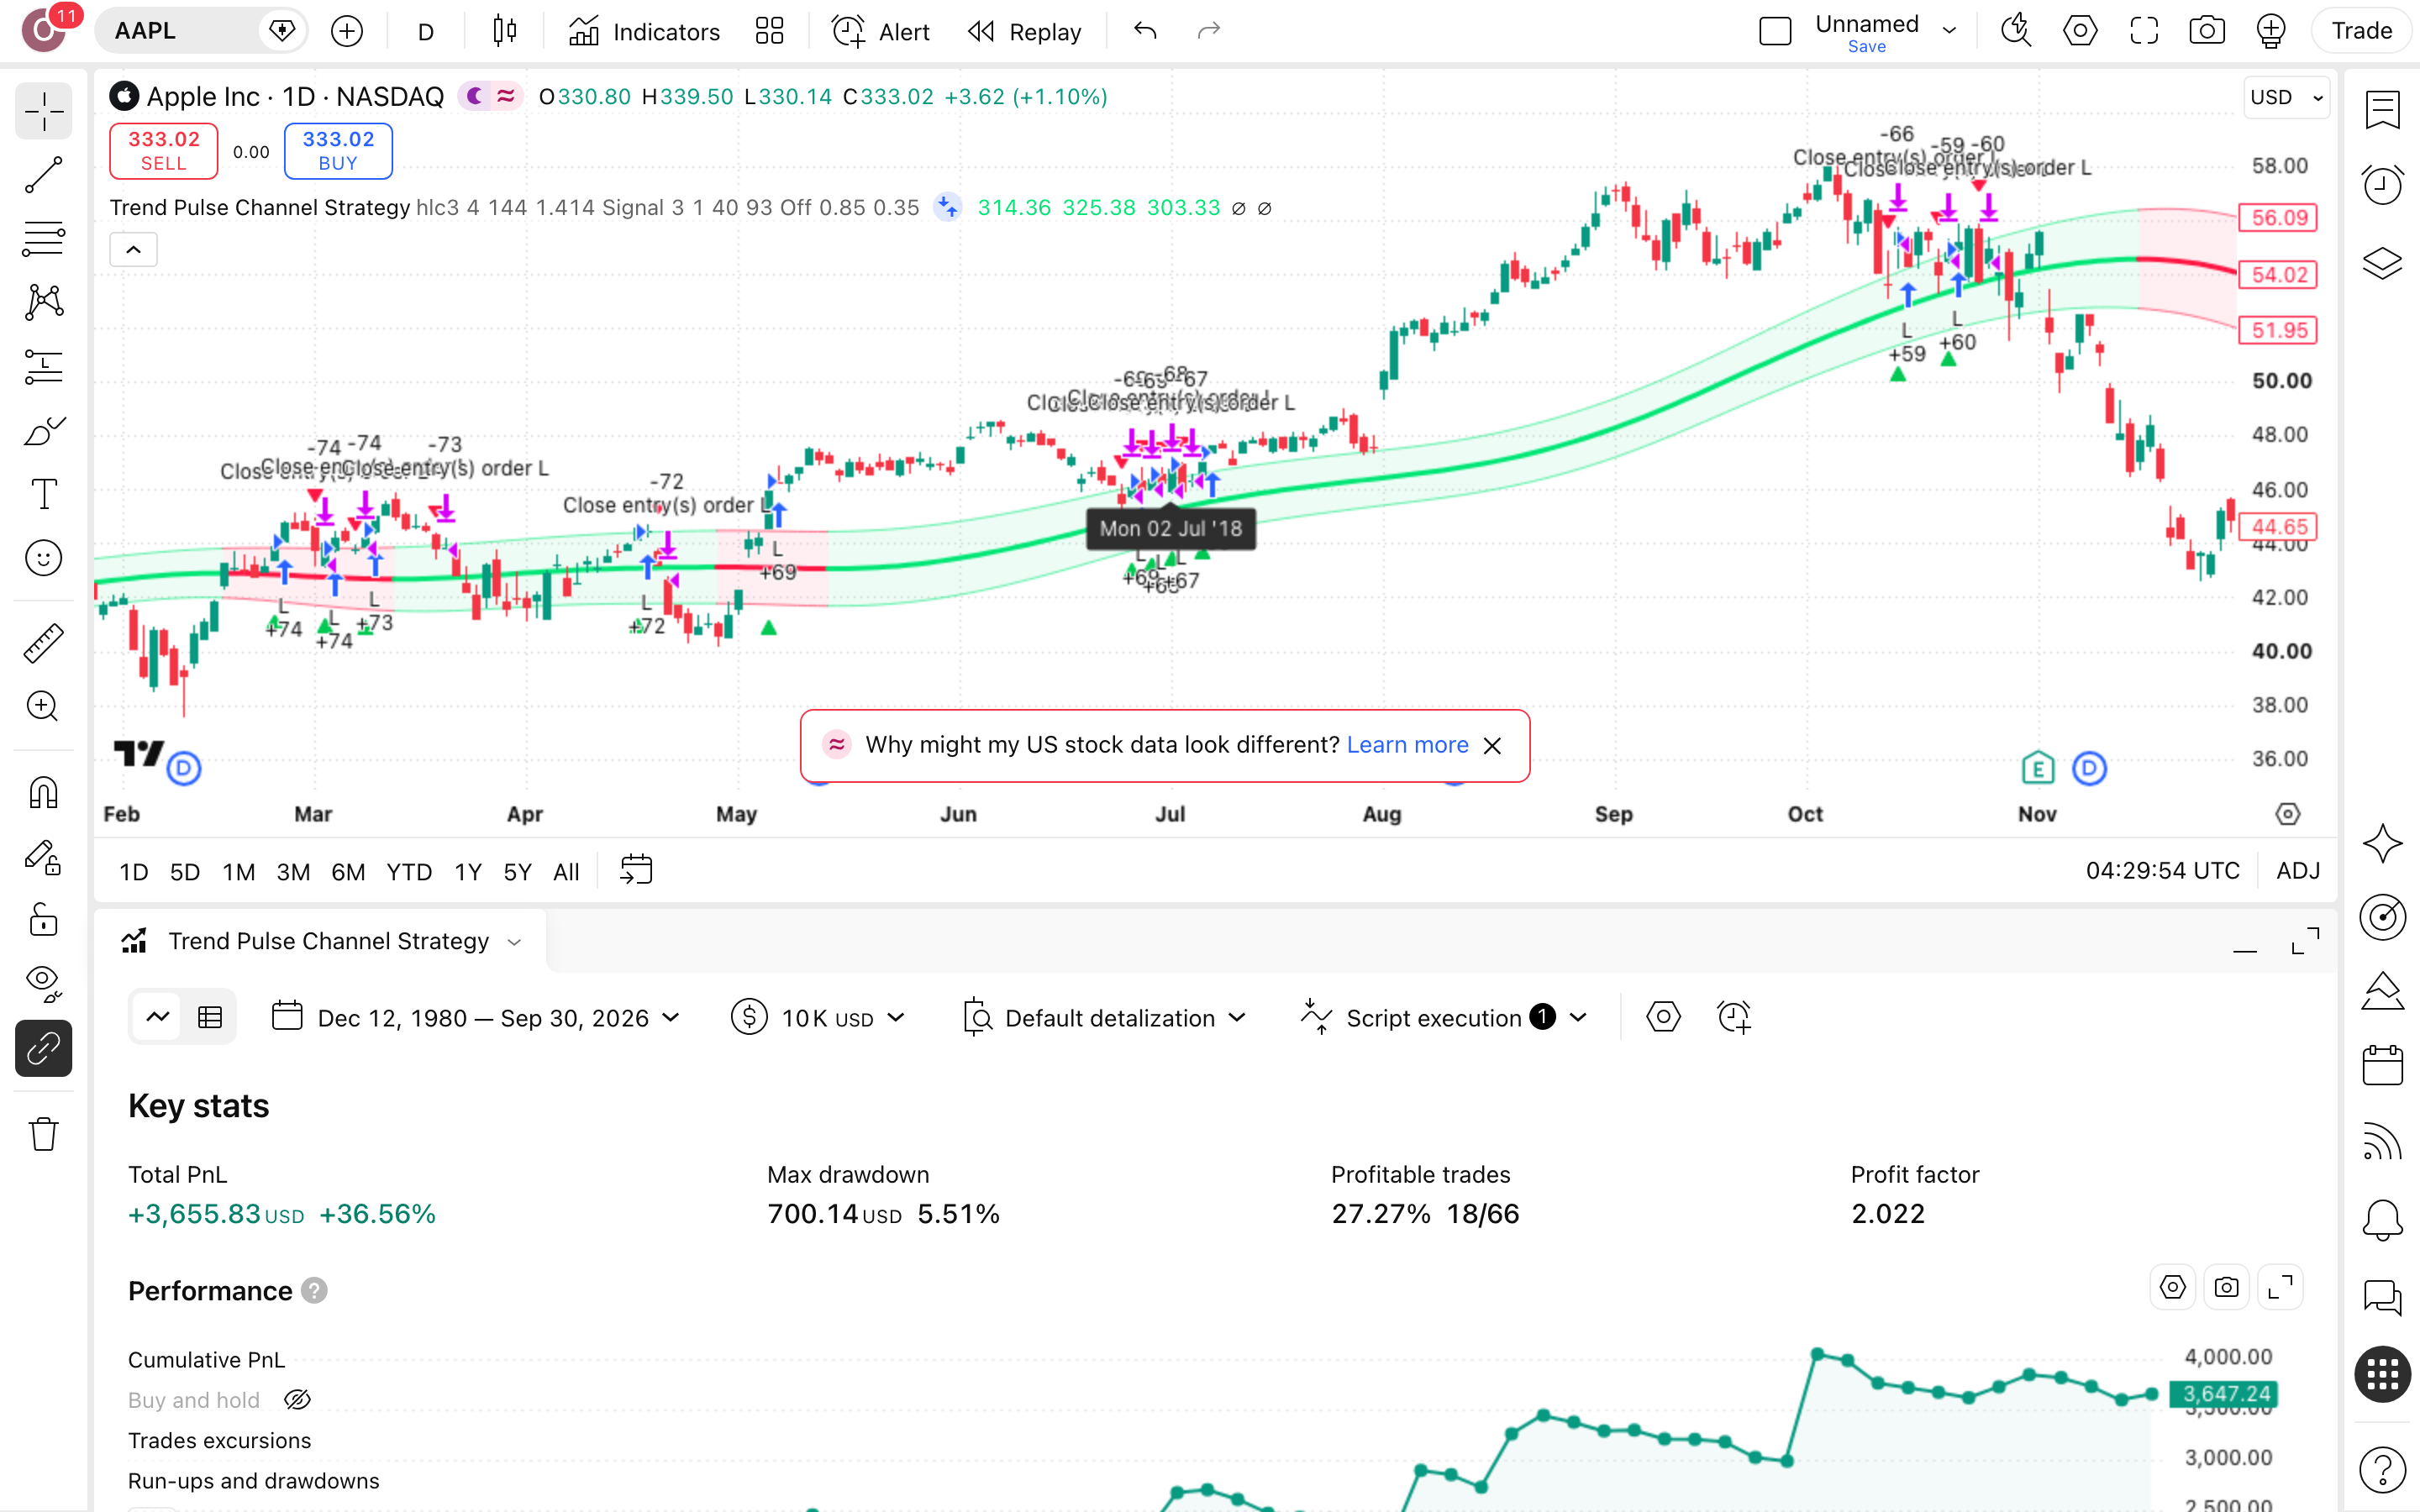
Task: Activate the zoom-in magnifier tool
Action: tap(43, 707)
